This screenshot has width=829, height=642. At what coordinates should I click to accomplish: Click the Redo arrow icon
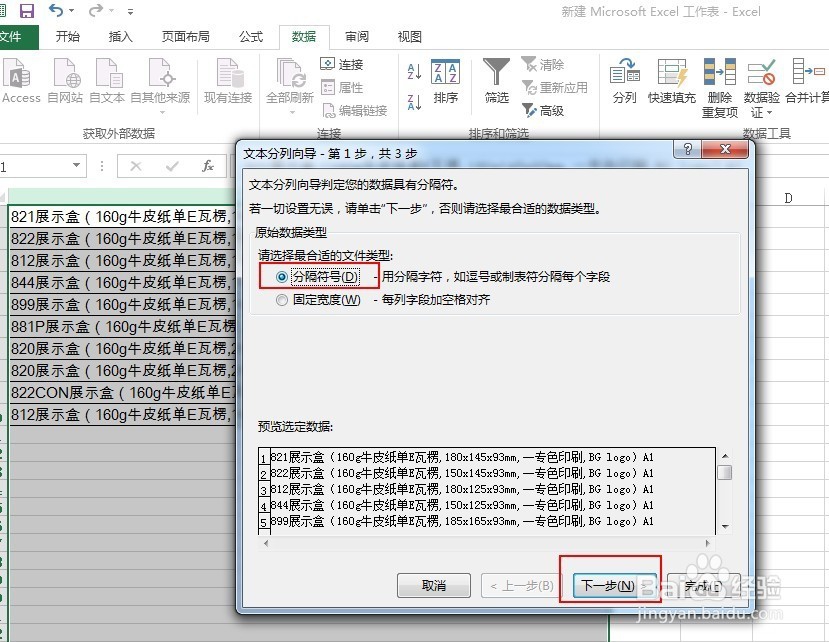click(x=96, y=10)
